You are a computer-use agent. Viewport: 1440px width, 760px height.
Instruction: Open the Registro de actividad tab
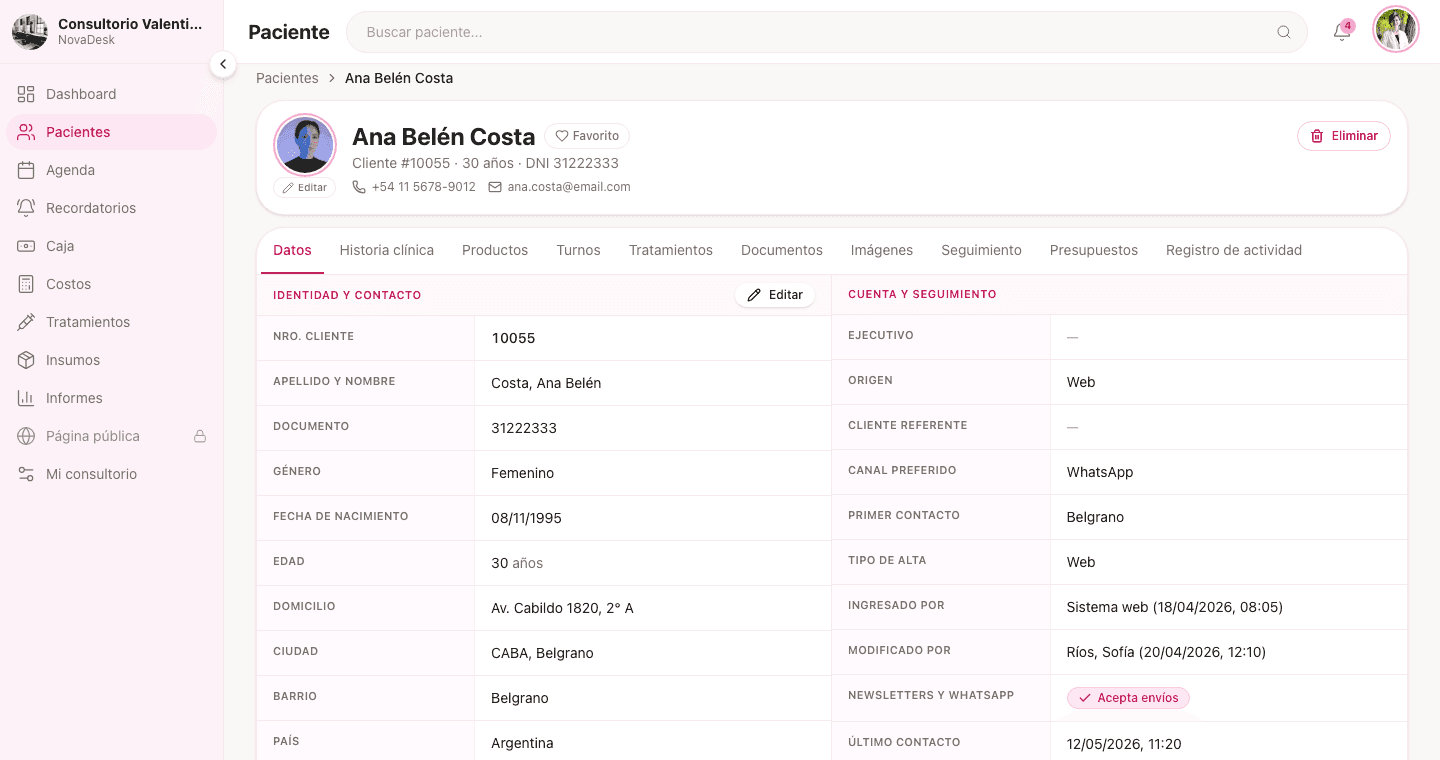(x=1234, y=250)
